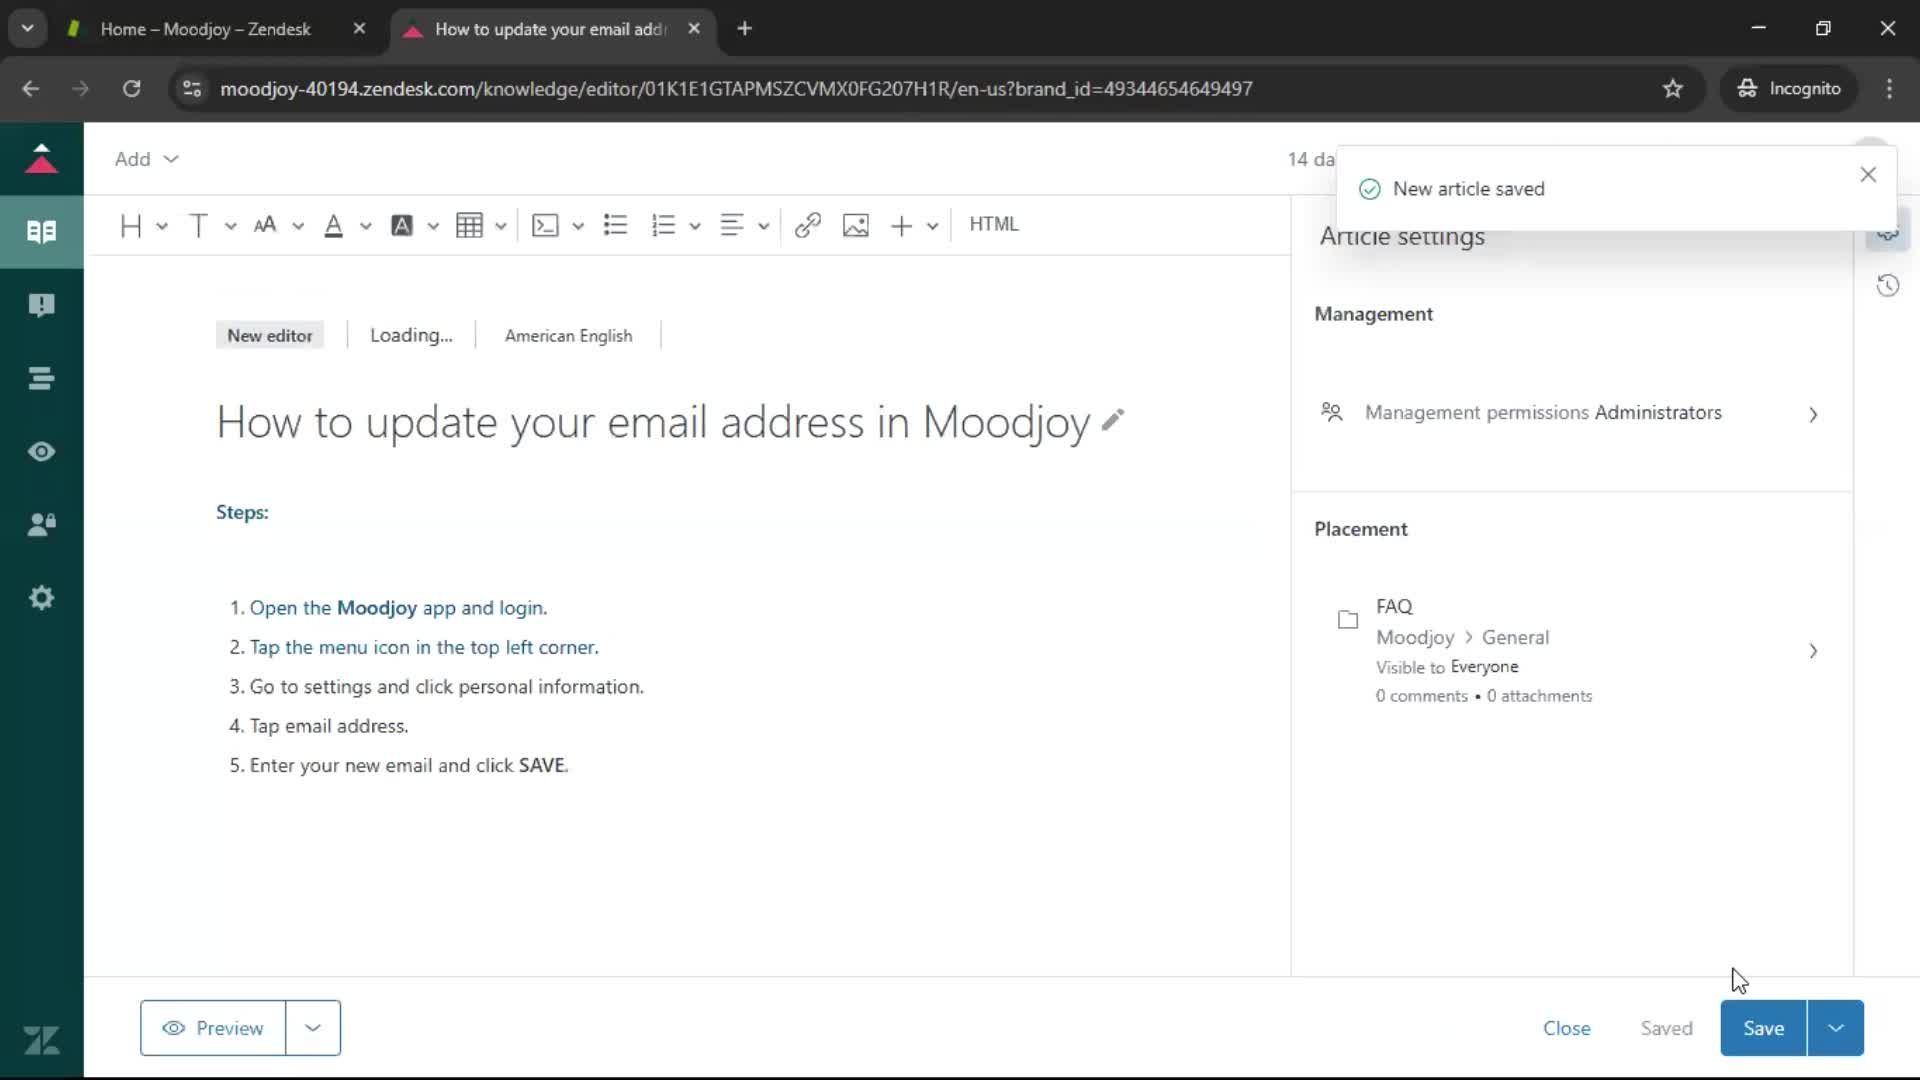Click the address bar URL

click(736, 89)
